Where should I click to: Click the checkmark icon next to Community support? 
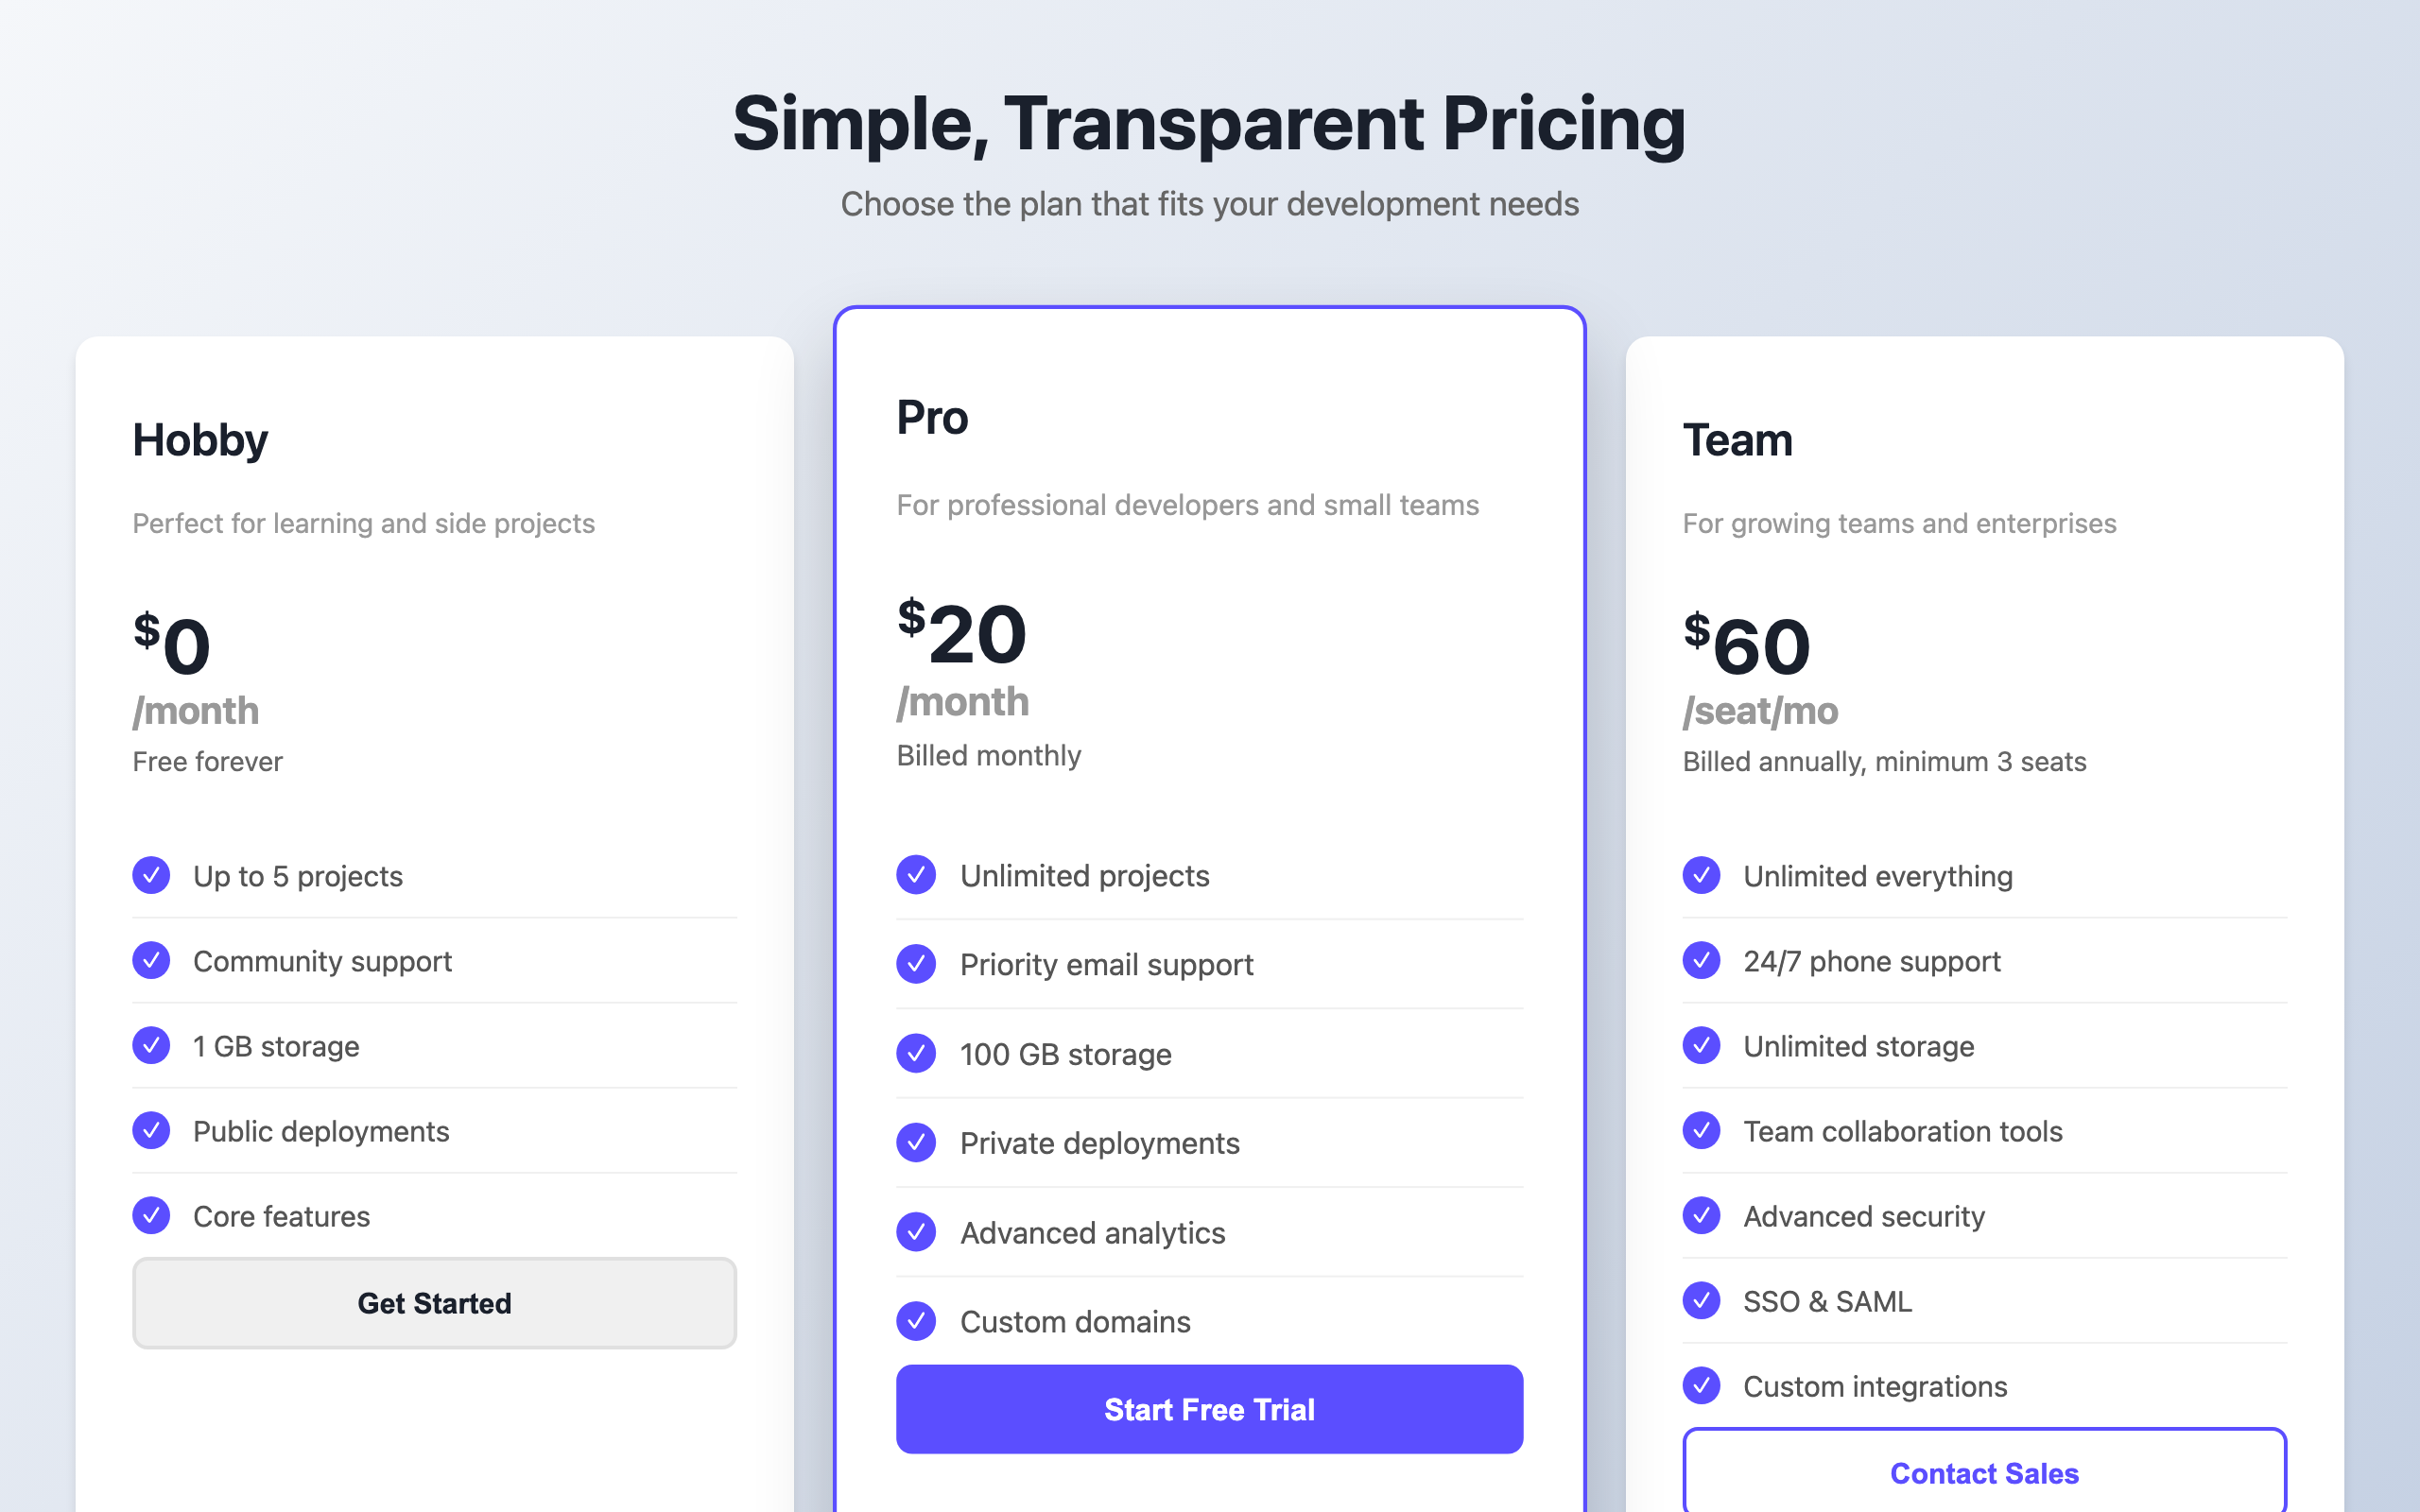[x=151, y=960]
